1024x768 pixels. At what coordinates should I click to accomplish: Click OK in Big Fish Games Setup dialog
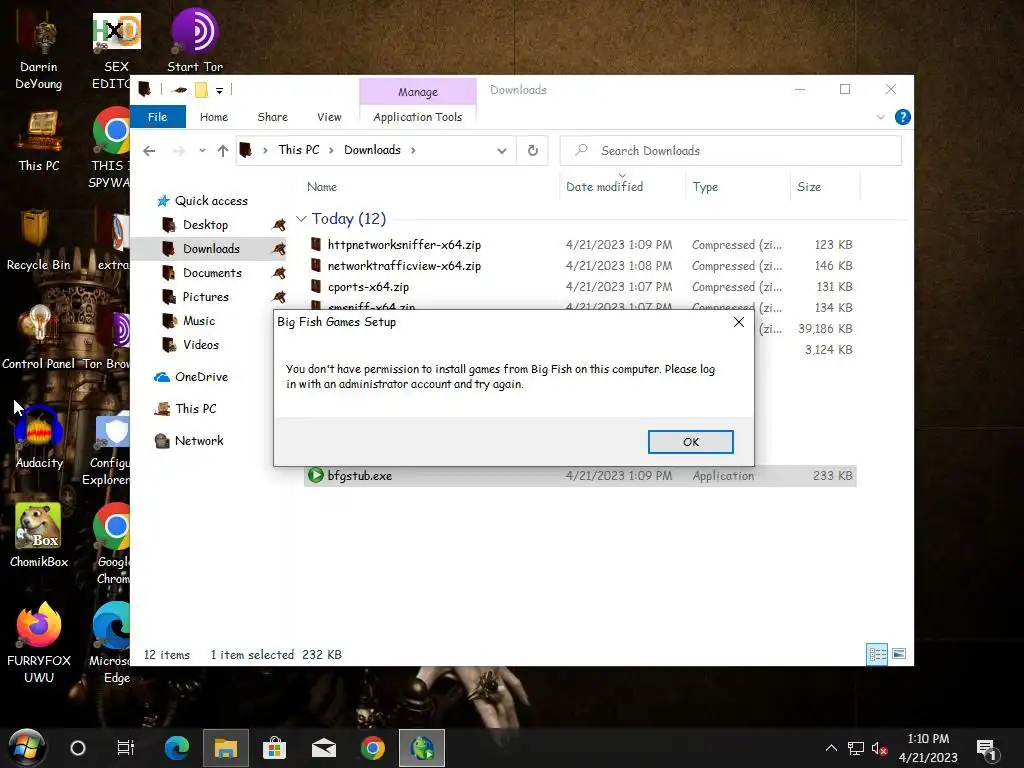(x=690, y=442)
